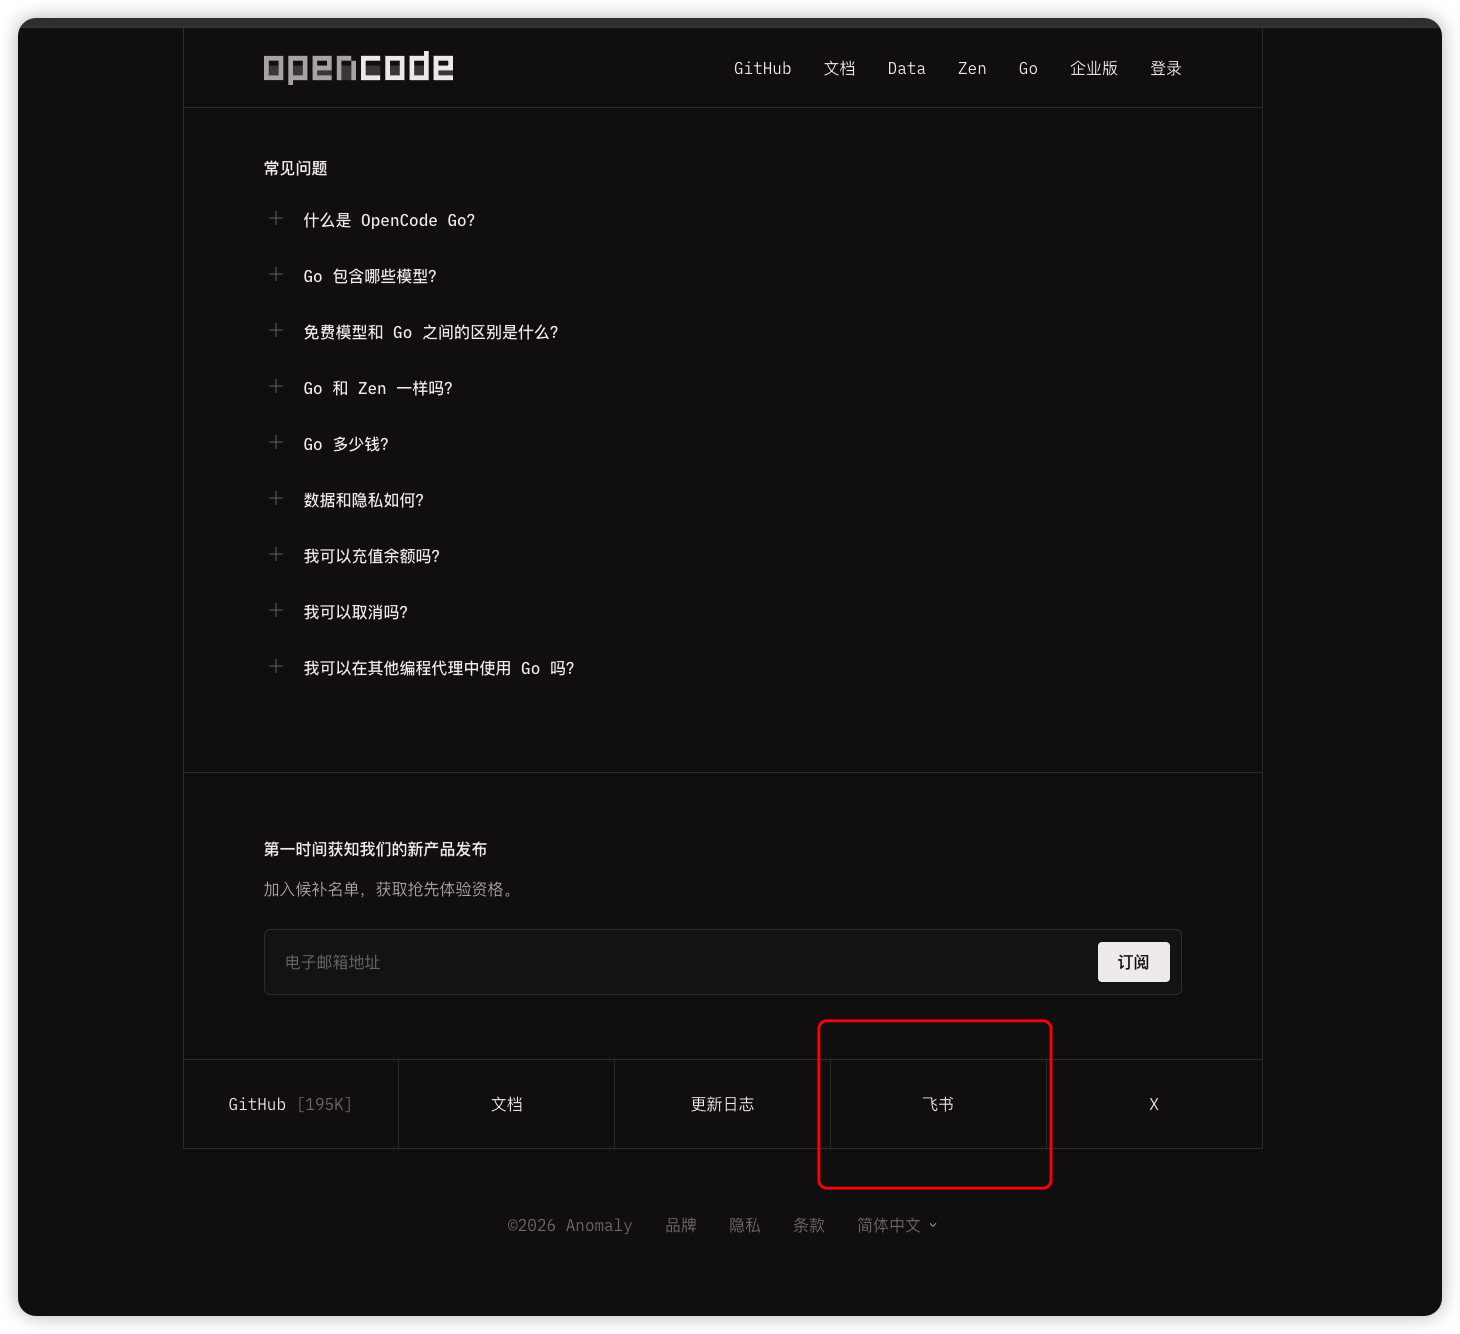The height and width of the screenshot is (1334, 1460).
Task: Open the 更新日志 footer link
Action: pos(723,1104)
